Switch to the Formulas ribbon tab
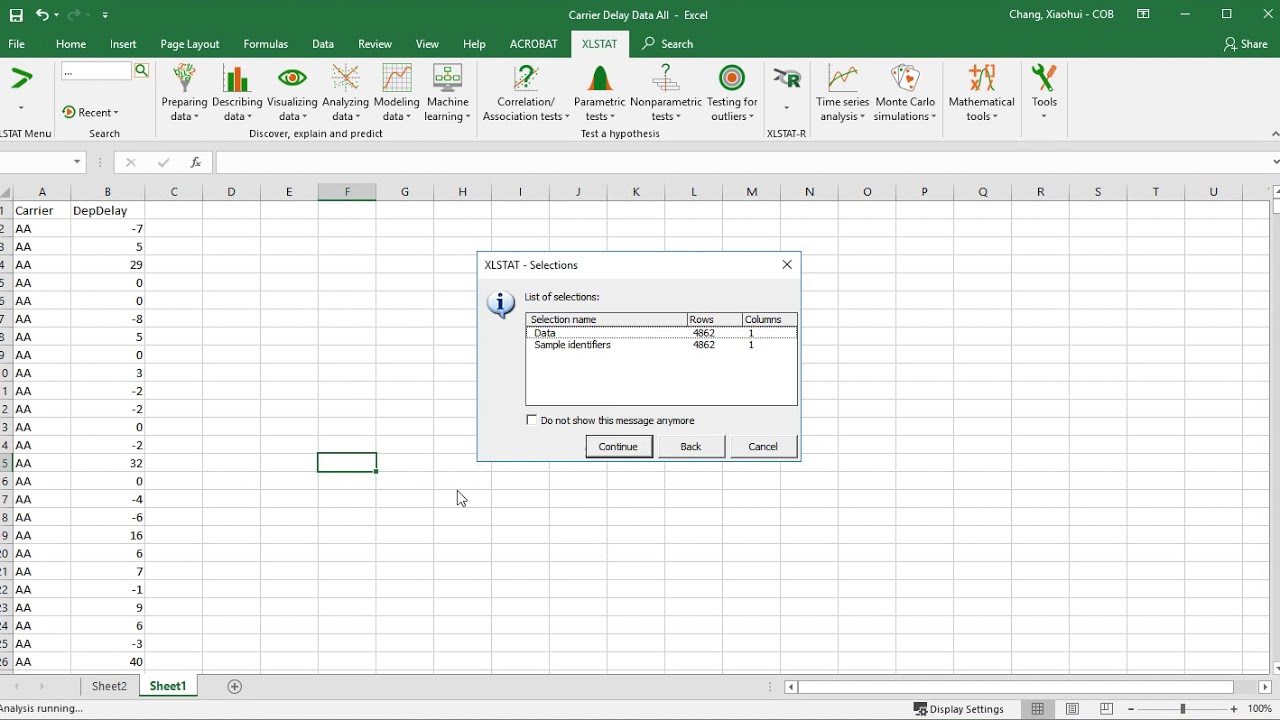The height and width of the screenshot is (720, 1280). click(x=265, y=44)
